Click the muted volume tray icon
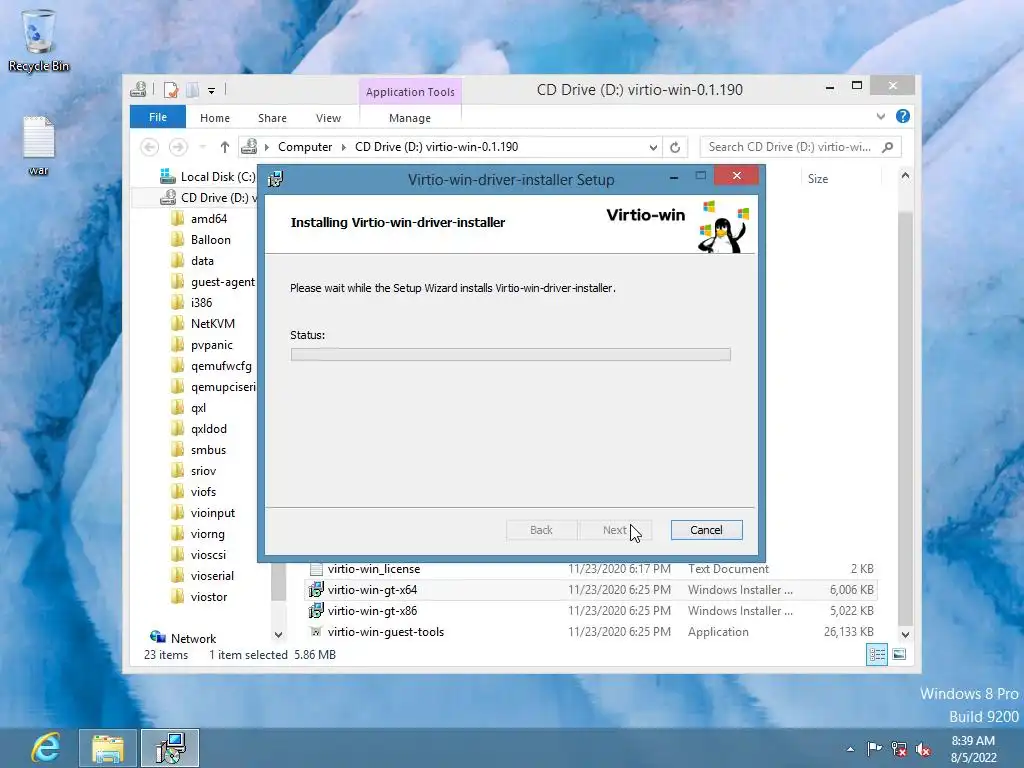The width and height of the screenshot is (1024, 768). point(923,749)
